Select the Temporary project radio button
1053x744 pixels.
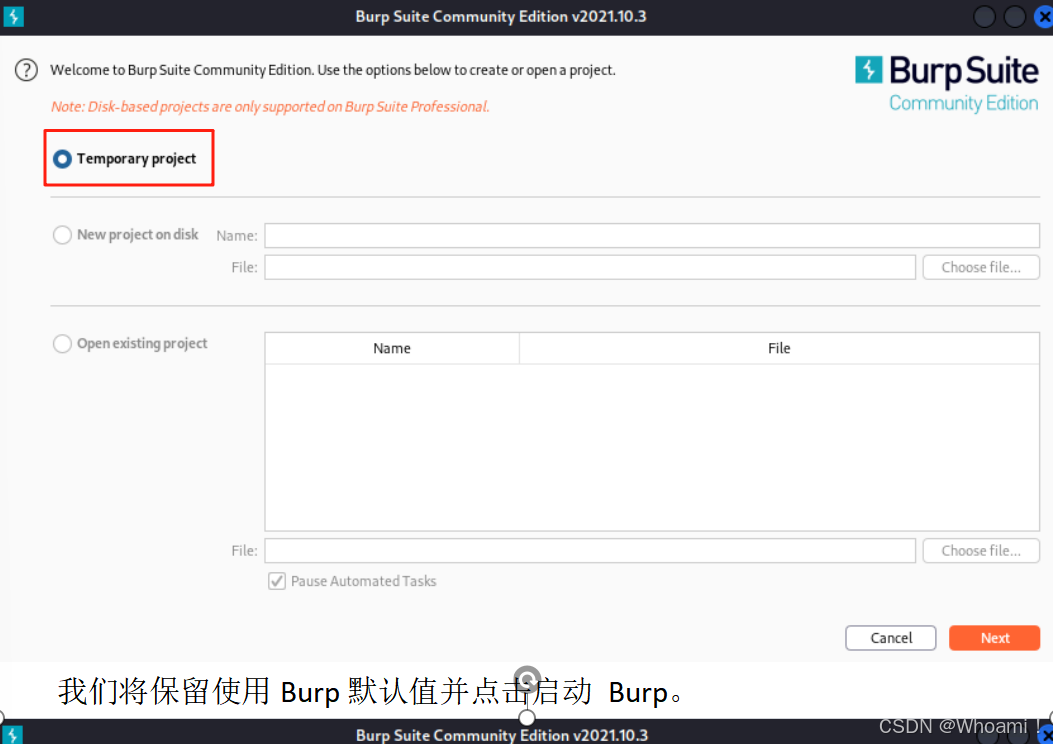coord(62,159)
